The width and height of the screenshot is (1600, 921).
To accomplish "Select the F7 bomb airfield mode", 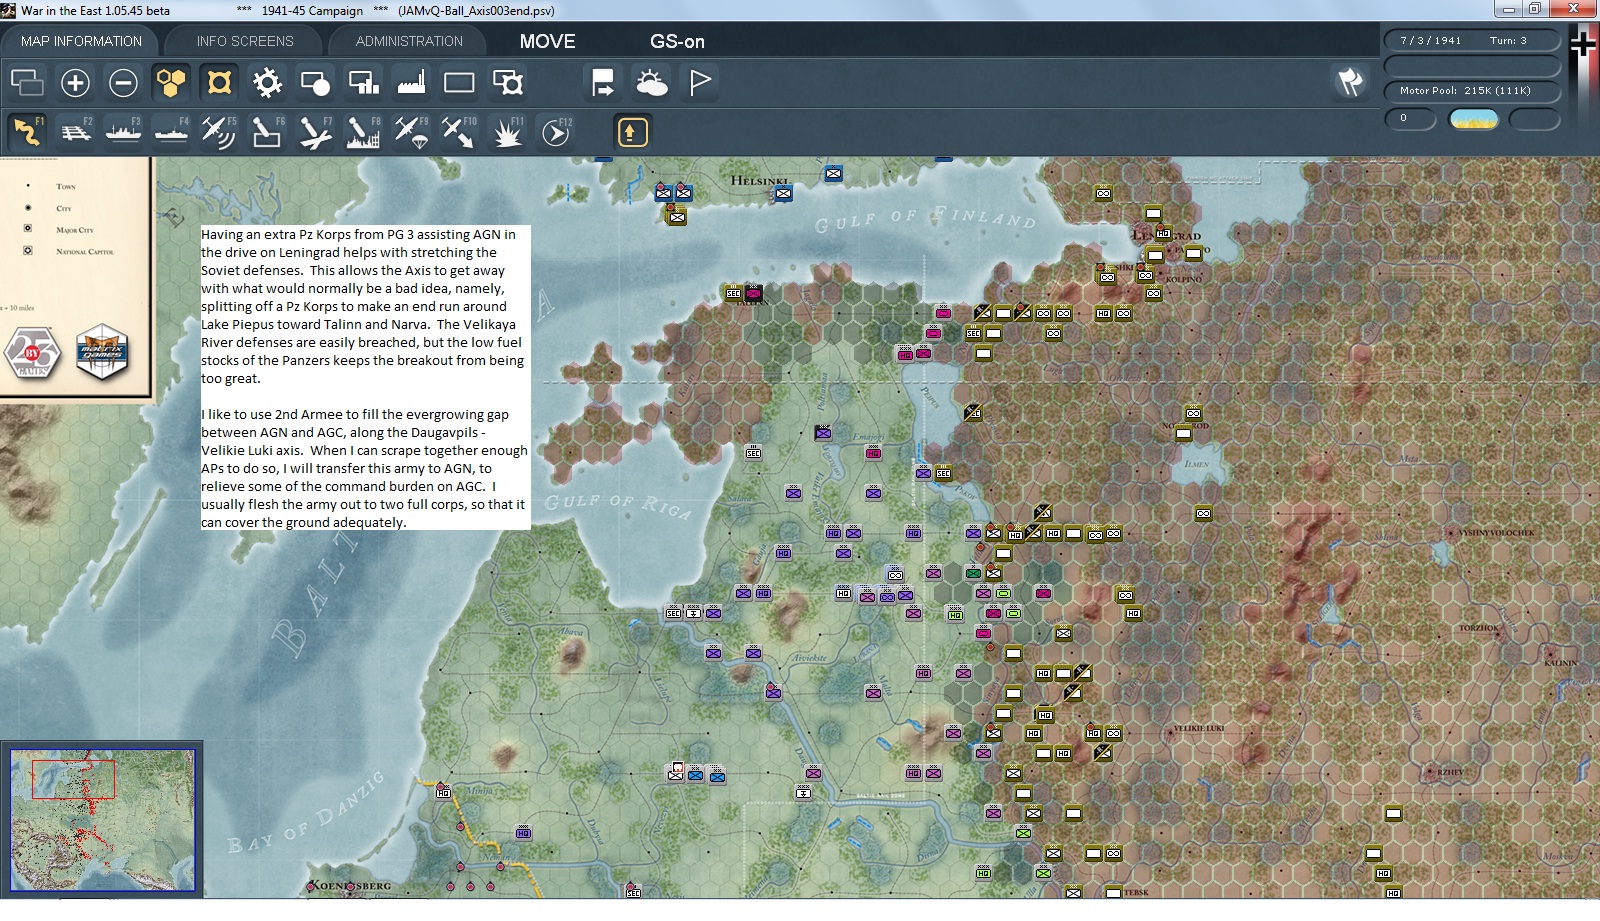I will point(315,132).
